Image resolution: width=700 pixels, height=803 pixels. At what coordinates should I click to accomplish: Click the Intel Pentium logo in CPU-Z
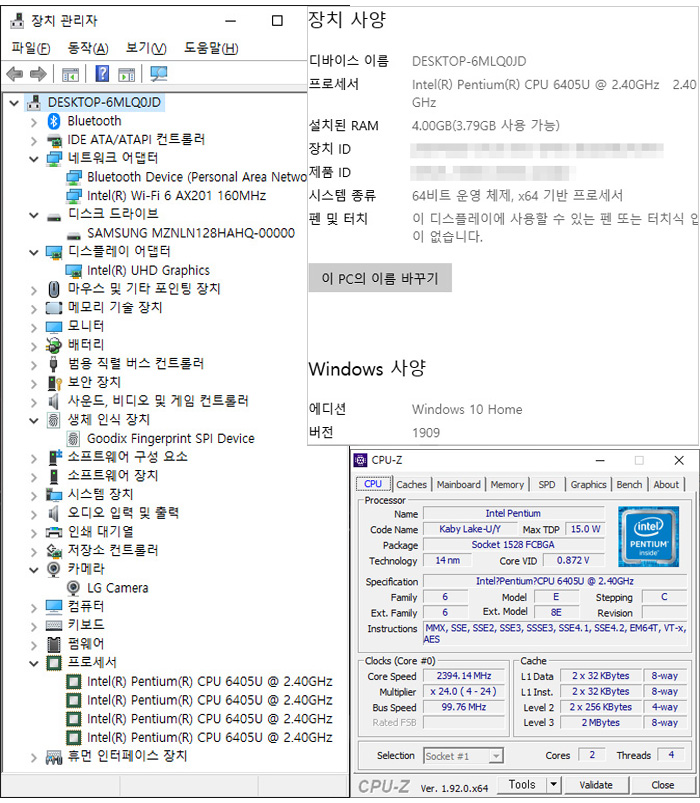pos(648,536)
